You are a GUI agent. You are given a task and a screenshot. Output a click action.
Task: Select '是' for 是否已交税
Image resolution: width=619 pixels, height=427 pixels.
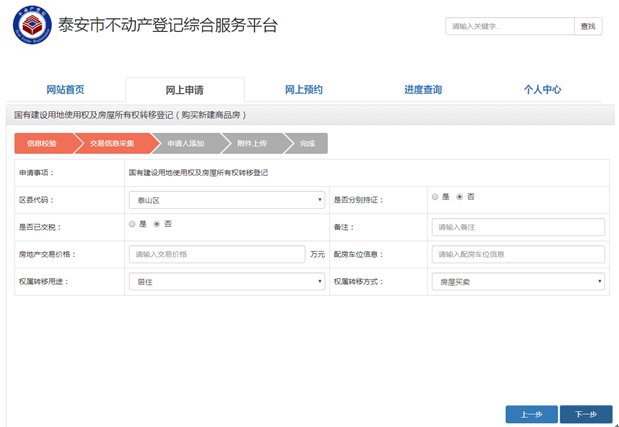coord(133,223)
